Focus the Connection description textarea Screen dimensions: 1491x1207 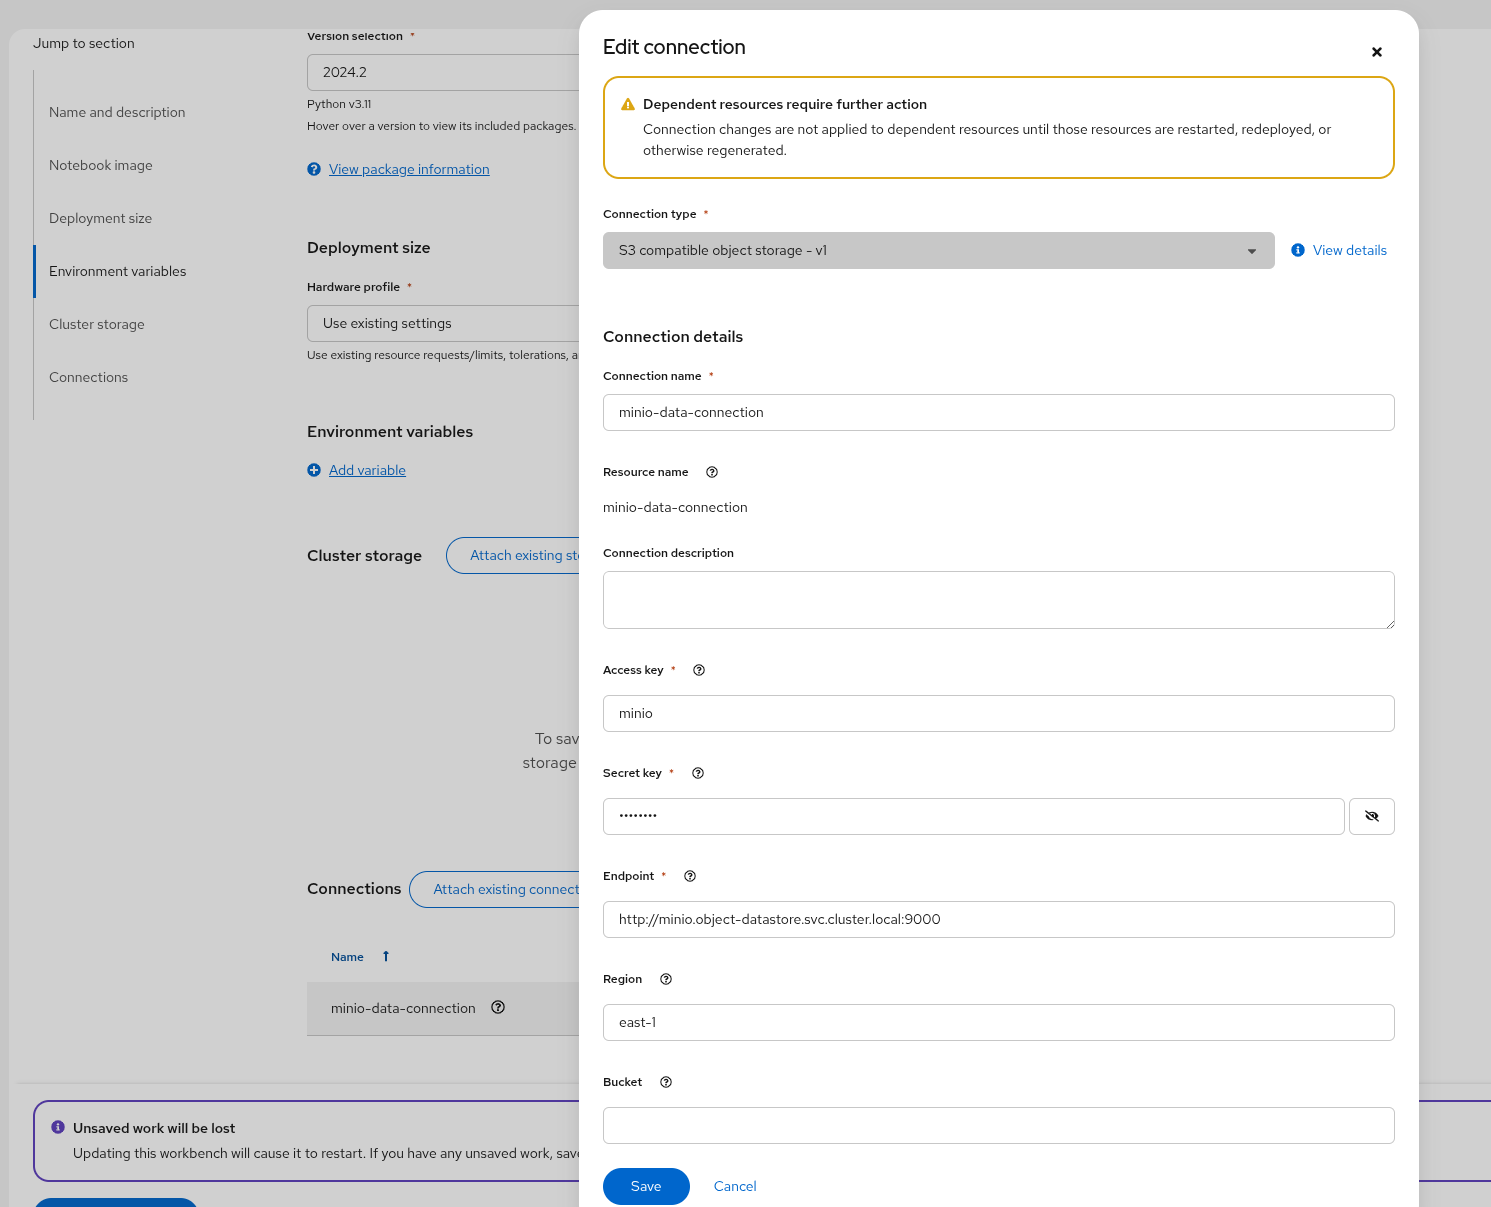[999, 600]
